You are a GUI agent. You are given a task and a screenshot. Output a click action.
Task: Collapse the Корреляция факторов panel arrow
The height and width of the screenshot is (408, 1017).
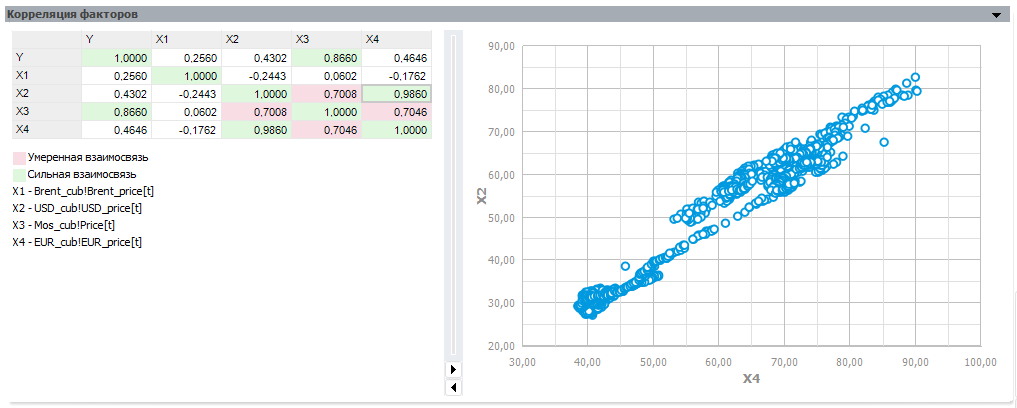(x=997, y=15)
